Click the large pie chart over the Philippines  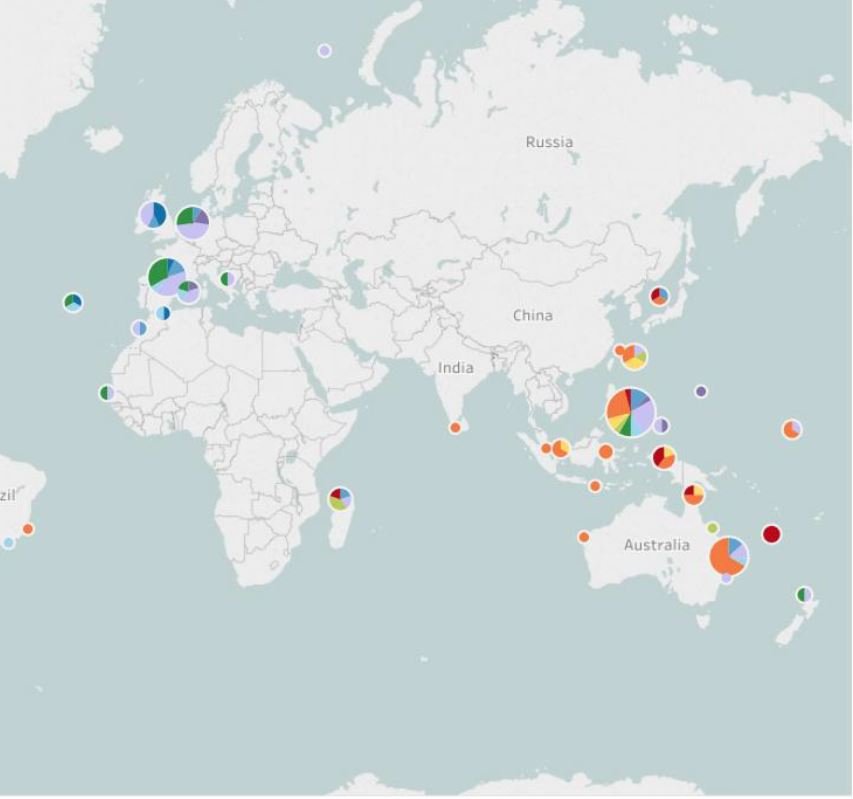pos(631,412)
